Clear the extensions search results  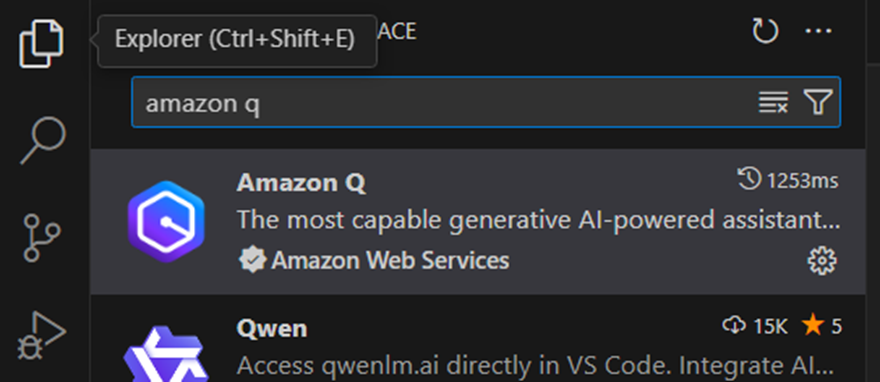pyautogui.click(x=773, y=102)
